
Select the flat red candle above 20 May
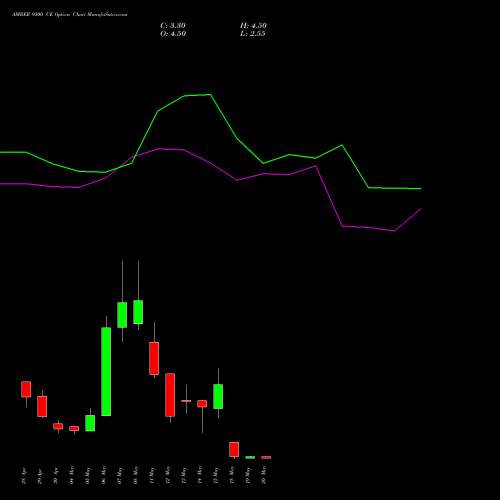266,457
